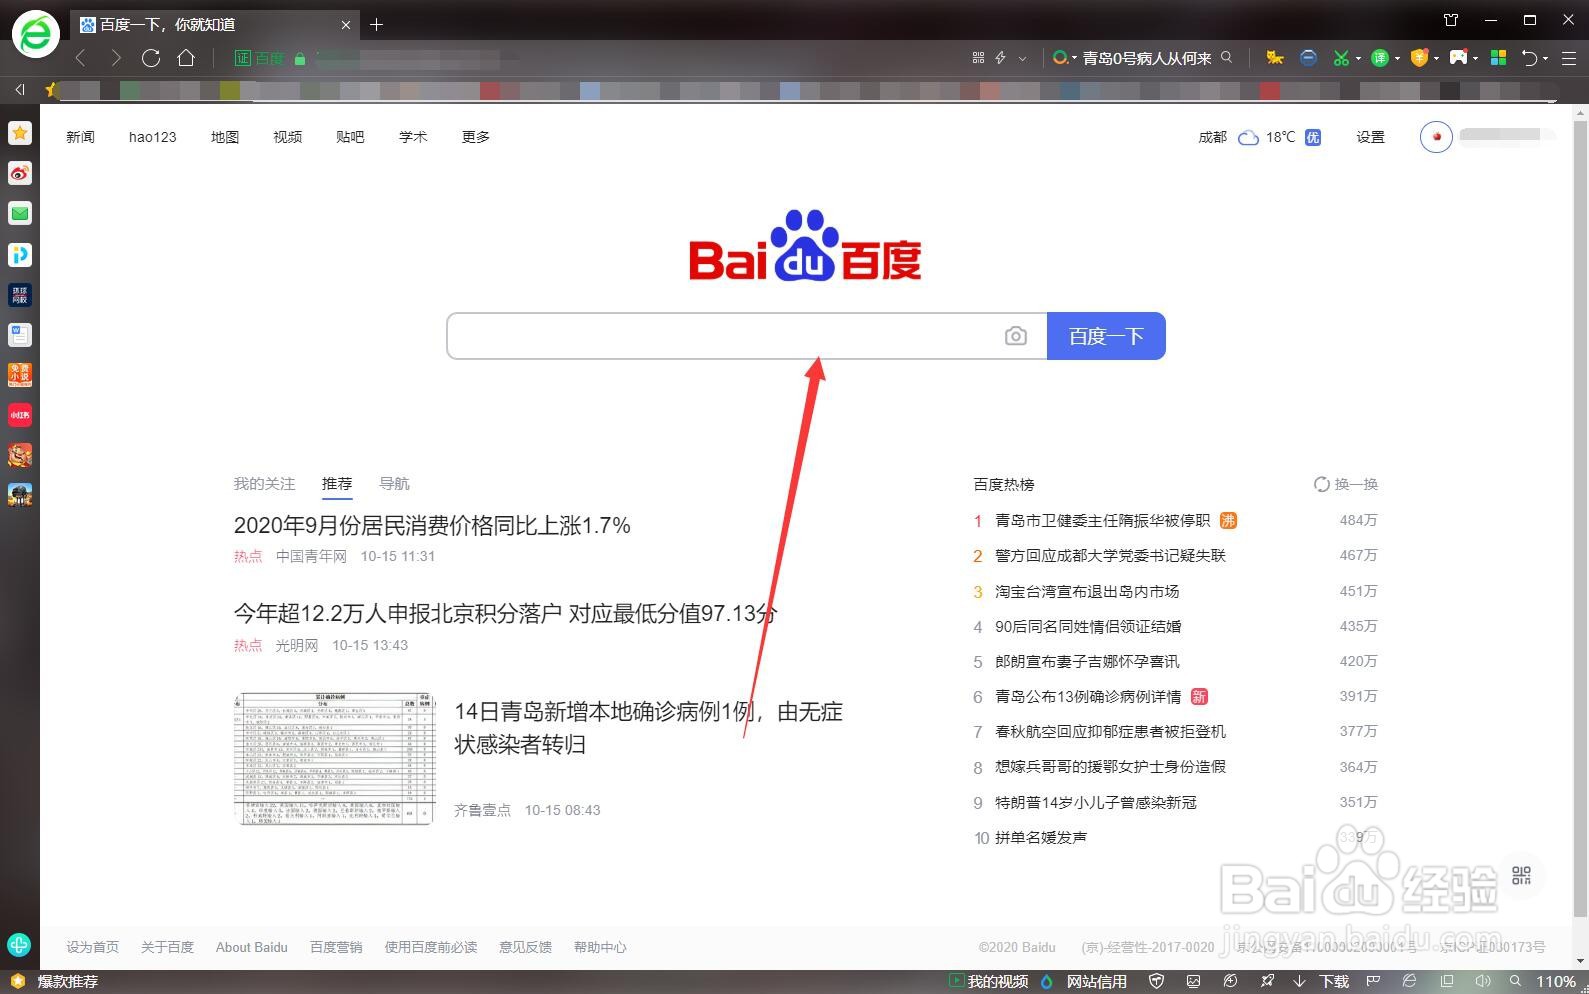Viewport: 1589px width, 994px height.
Task: Click the browser reload icon
Action: click(151, 58)
